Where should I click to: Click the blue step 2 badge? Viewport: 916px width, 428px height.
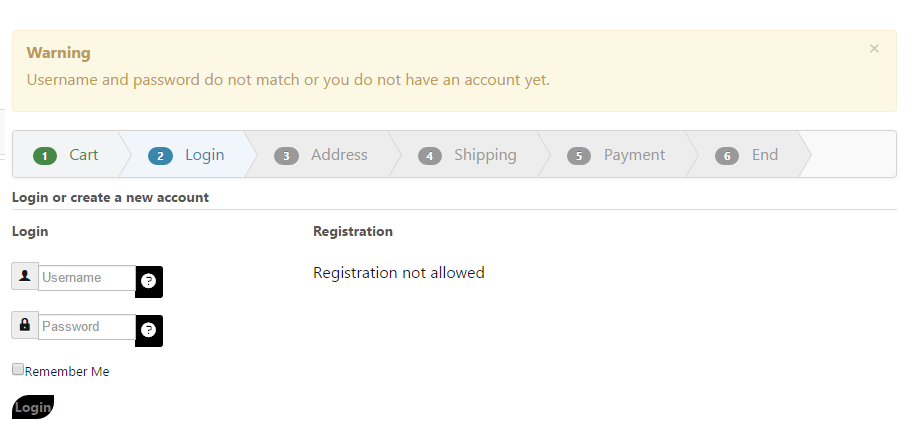(x=160, y=156)
